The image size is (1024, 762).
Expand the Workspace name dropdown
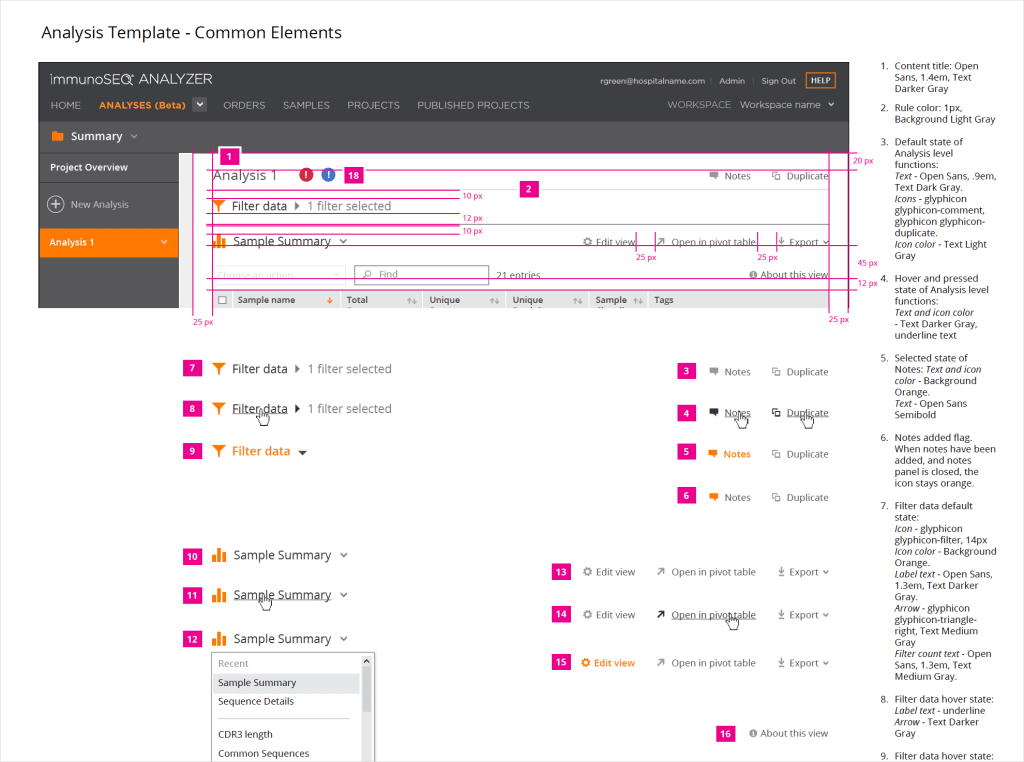(x=831, y=105)
